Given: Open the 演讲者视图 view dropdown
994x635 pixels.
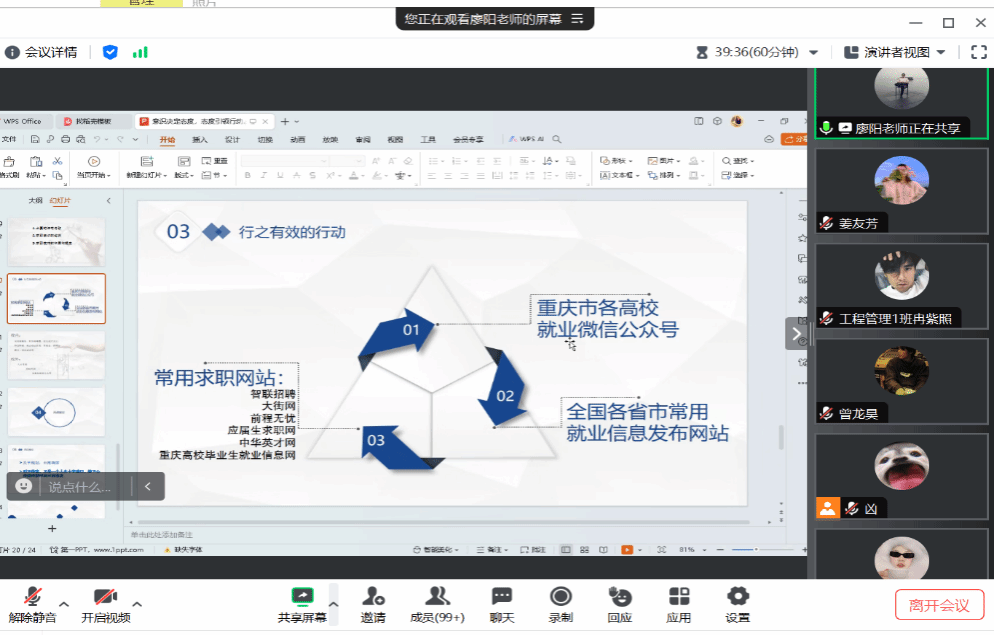Looking at the screenshot, I should tap(894, 52).
